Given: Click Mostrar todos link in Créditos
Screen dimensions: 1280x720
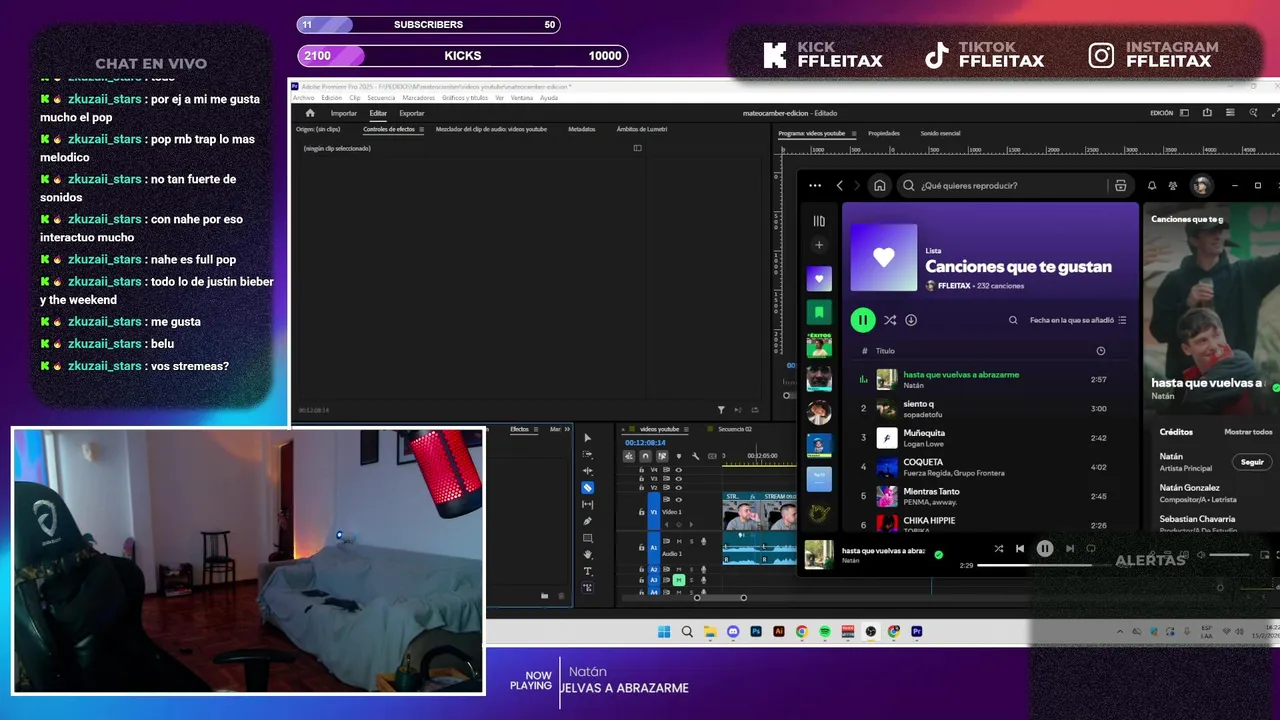Looking at the screenshot, I should (x=1248, y=432).
